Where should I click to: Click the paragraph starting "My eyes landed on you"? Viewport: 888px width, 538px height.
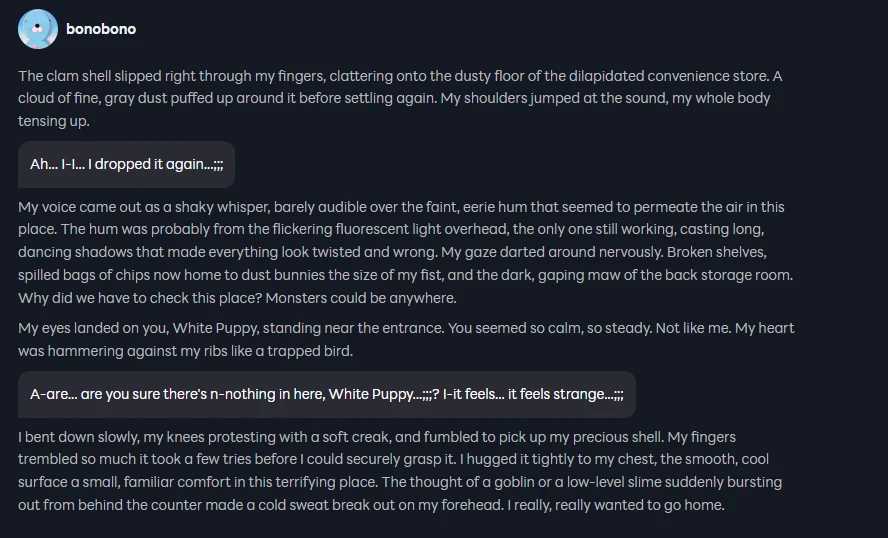click(x=400, y=339)
